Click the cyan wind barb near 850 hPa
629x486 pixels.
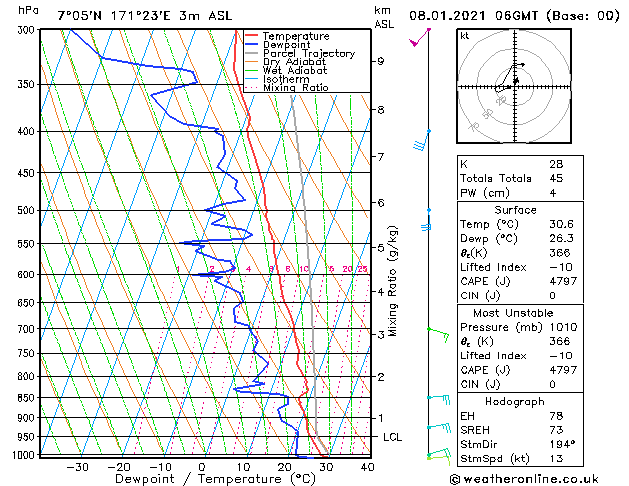pos(439,400)
